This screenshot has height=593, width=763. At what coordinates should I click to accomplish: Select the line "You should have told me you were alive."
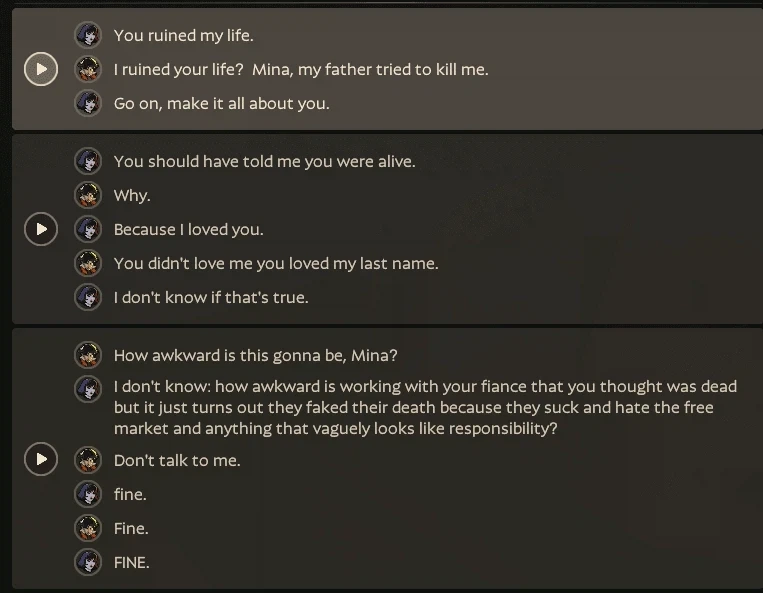[x=265, y=162]
